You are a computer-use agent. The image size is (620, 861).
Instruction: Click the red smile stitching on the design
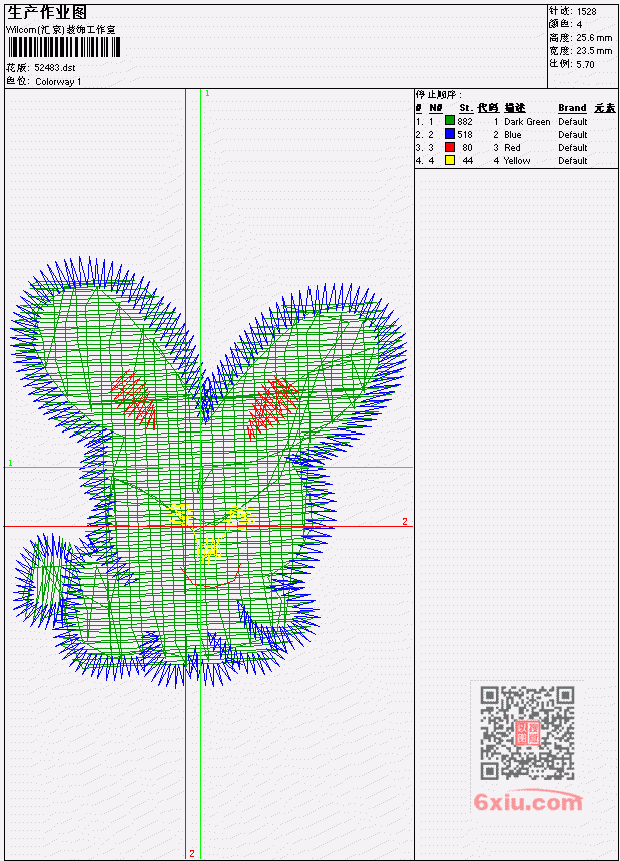(211, 578)
